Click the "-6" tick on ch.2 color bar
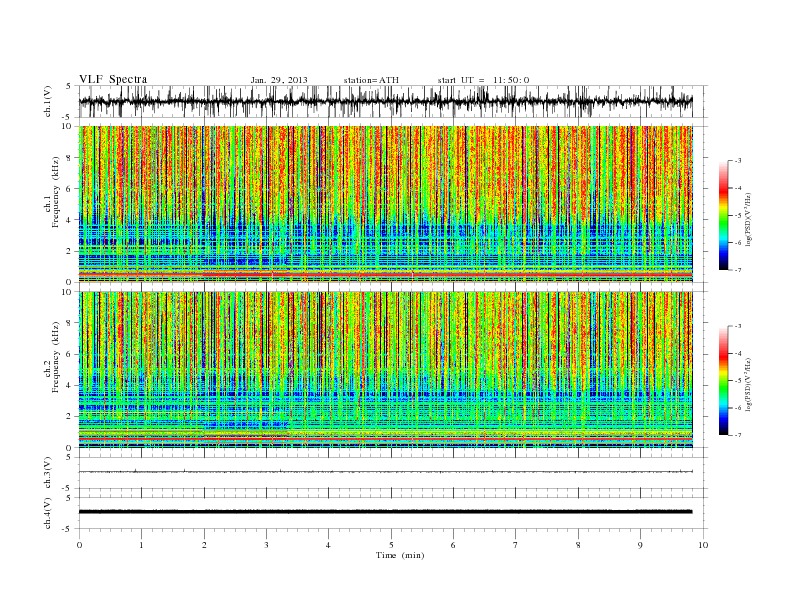The height and width of the screenshot is (612, 792). pyautogui.click(x=738, y=408)
